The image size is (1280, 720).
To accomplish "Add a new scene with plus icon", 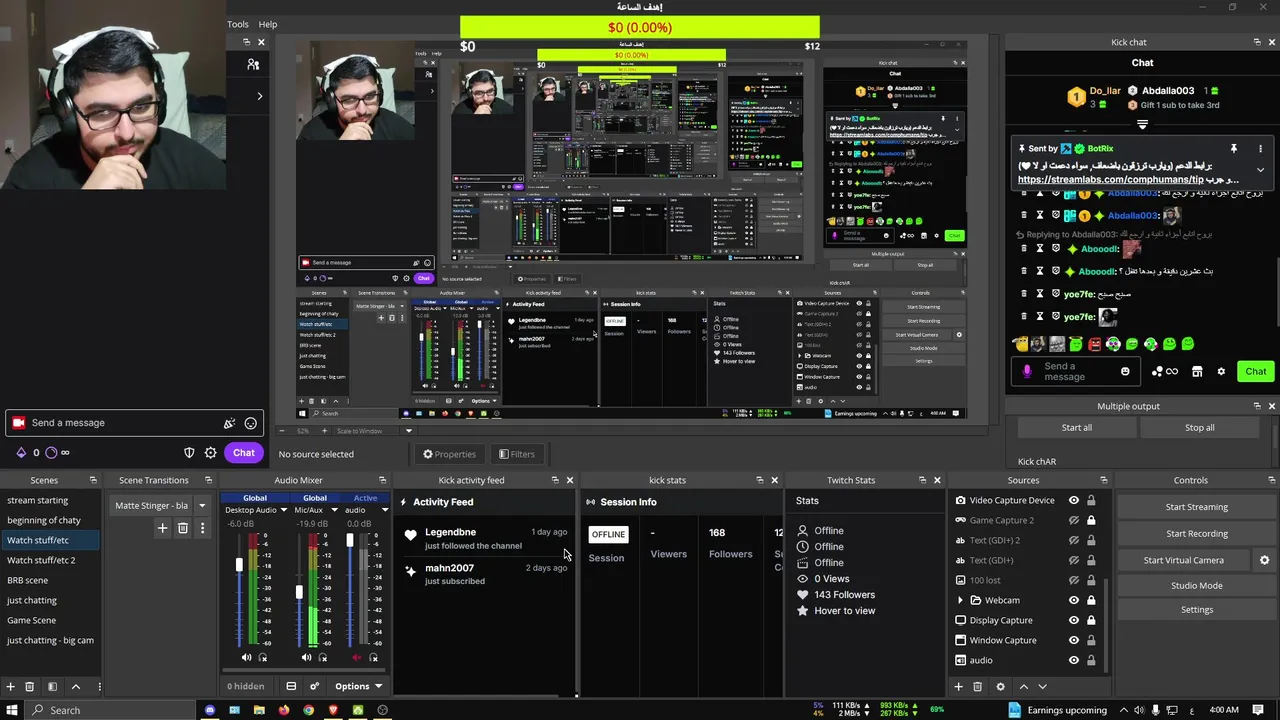I will (11, 687).
